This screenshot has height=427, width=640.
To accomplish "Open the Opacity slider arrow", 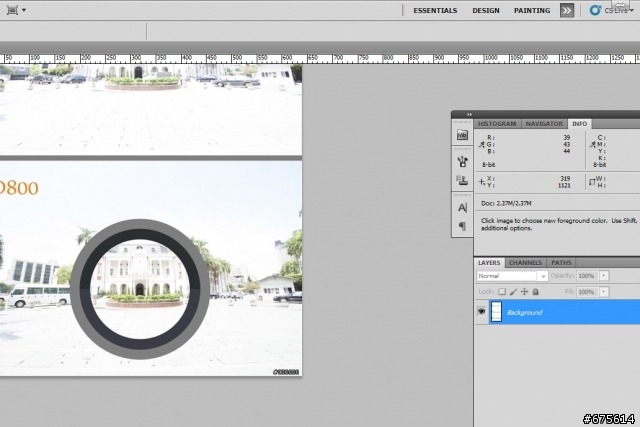I will click(602, 275).
